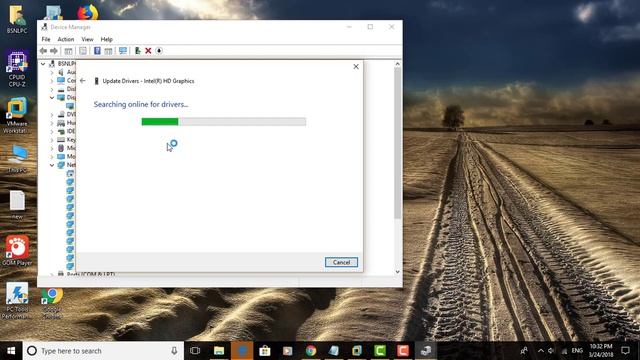This screenshot has width=640, height=360.
Task: Open the PC Tools Performance desktop shortcut
Action: pyautogui.click(x=17, y=300)
